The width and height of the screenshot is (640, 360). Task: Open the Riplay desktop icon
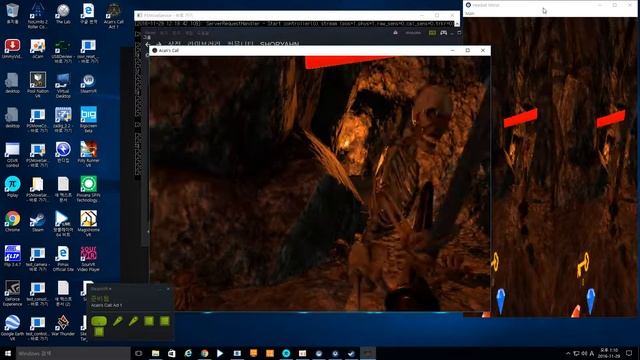pos(12,187)
